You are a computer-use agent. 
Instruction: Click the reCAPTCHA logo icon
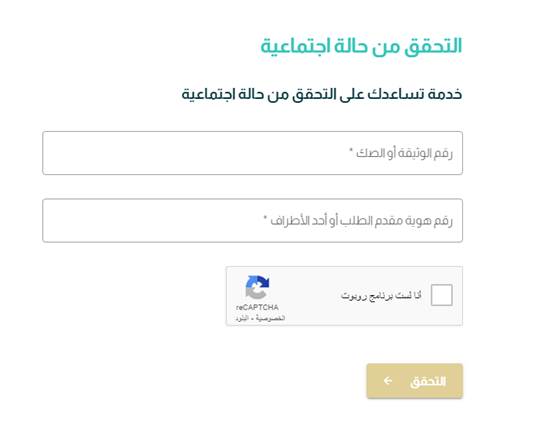[x=258, y=287]
